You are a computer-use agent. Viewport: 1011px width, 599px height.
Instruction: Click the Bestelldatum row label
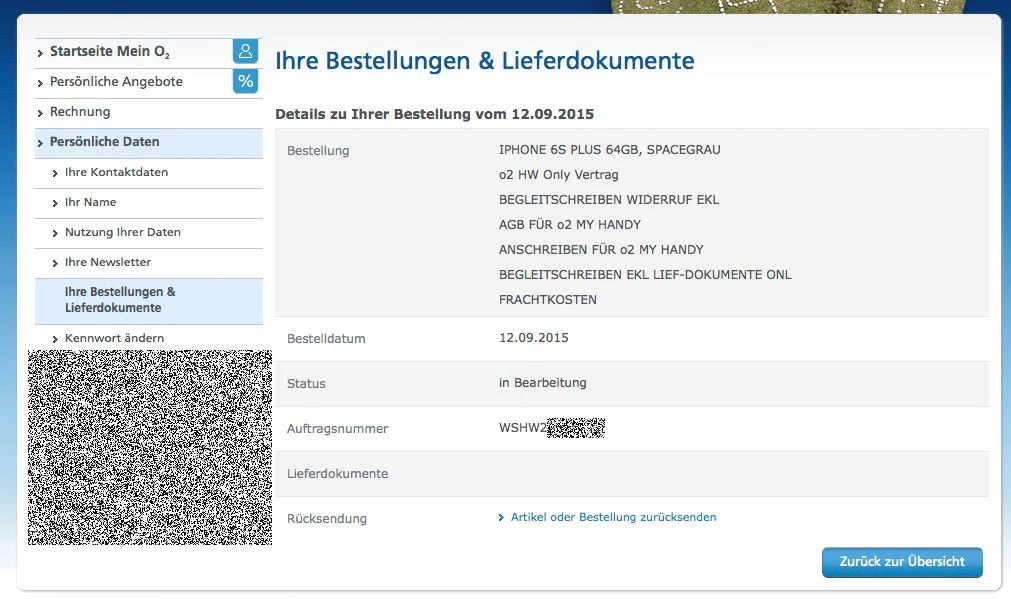pyautogui.click(x=326, y=339)
